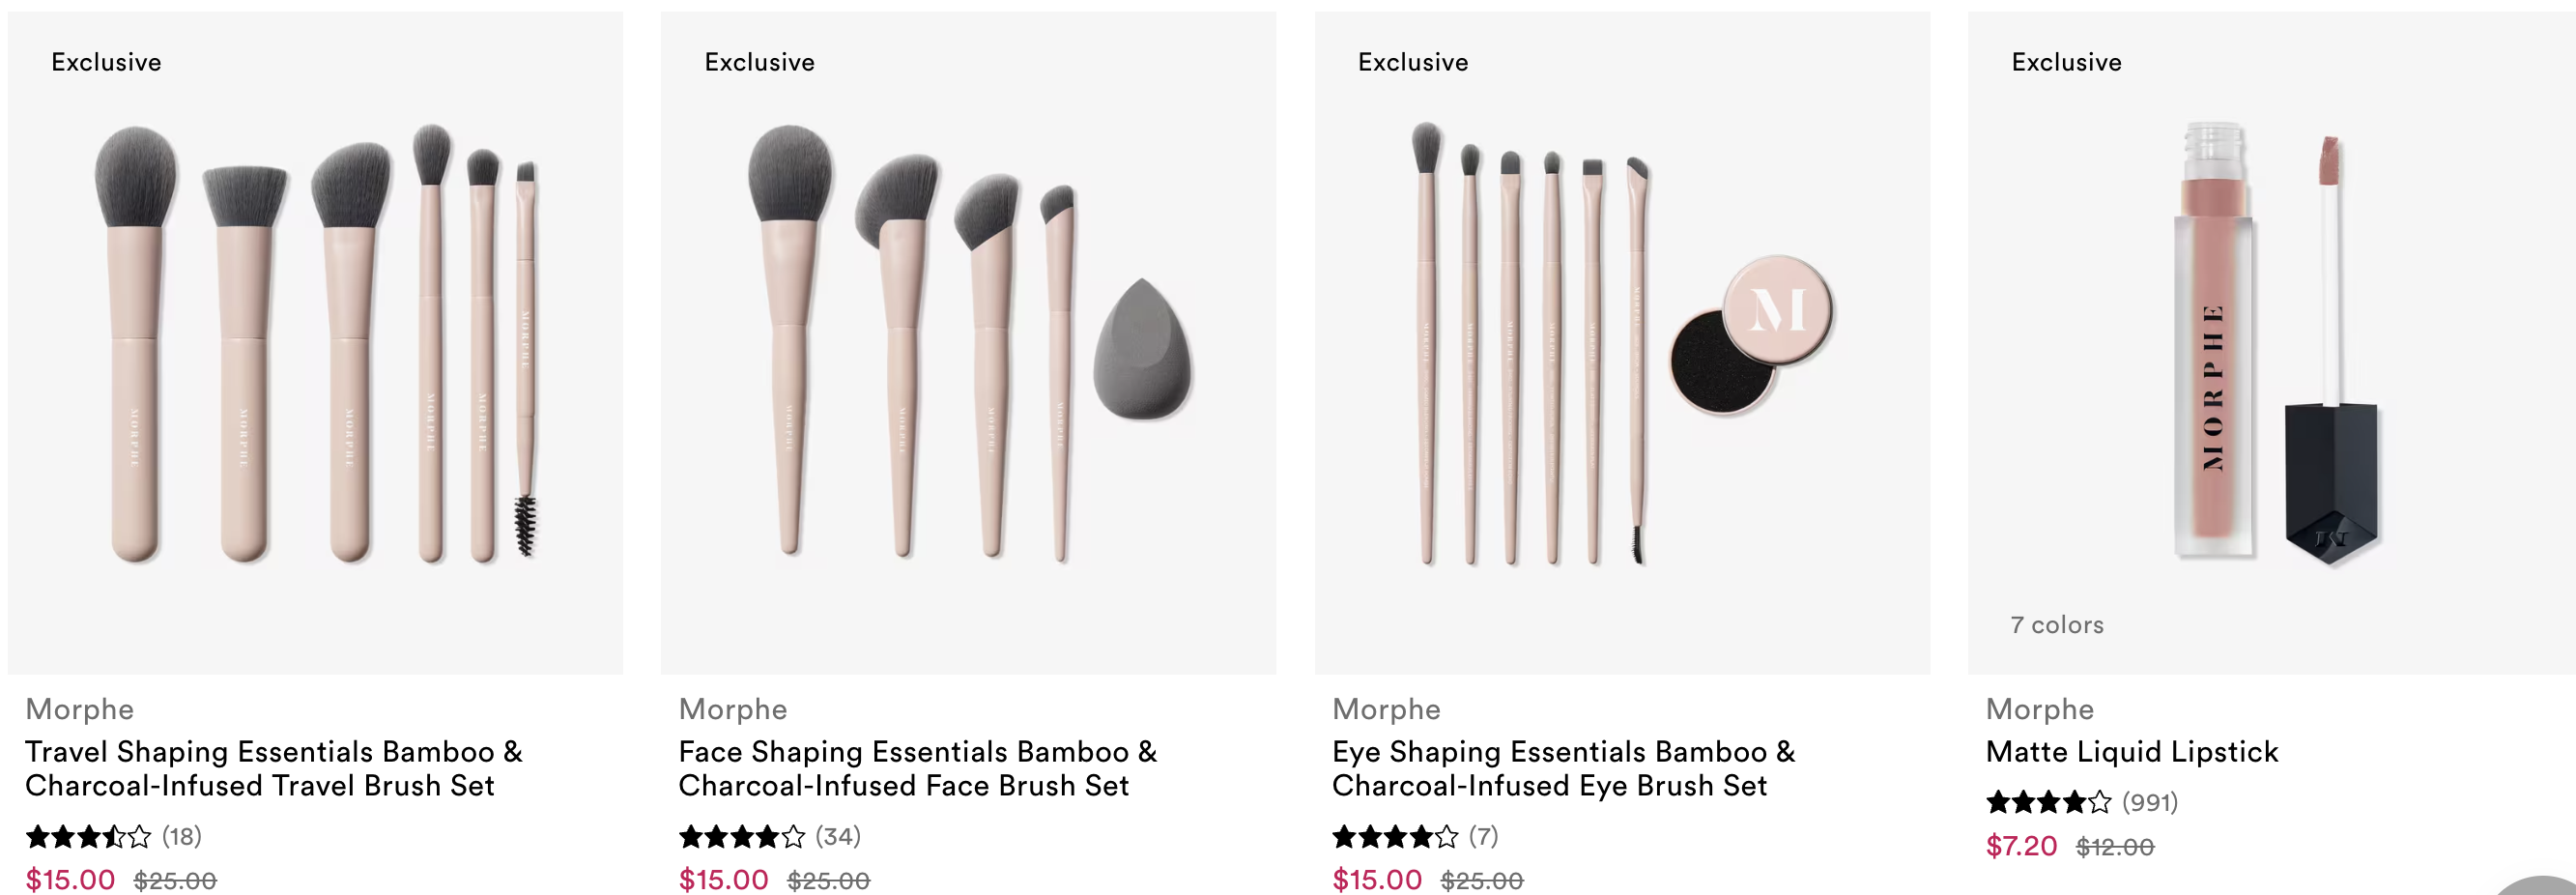The height and width of the screenshot is (895, 2576).
Task: View star rating for Face Brush Set
Action: pos(741,836)
